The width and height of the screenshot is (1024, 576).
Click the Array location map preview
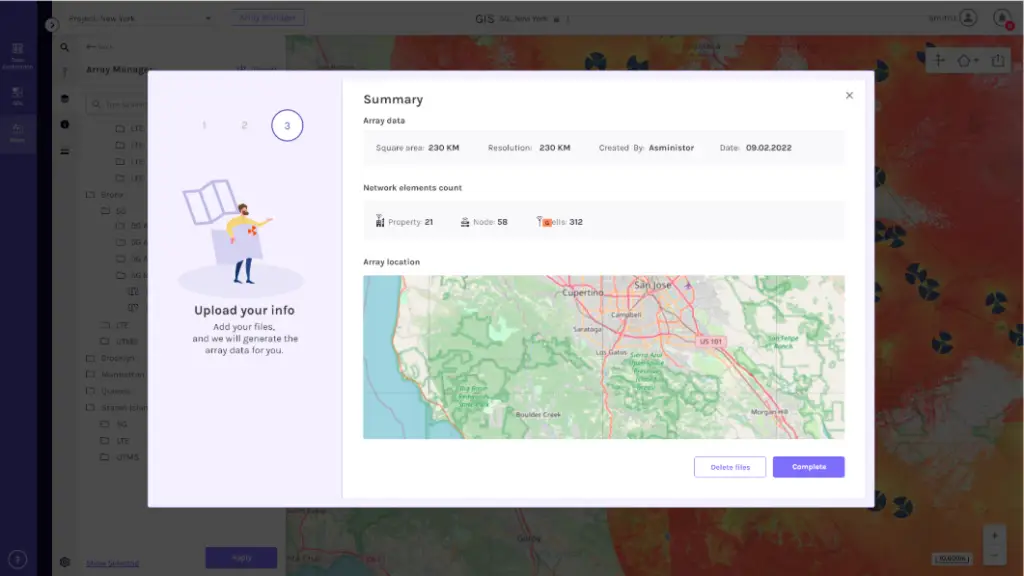point(603,357)
